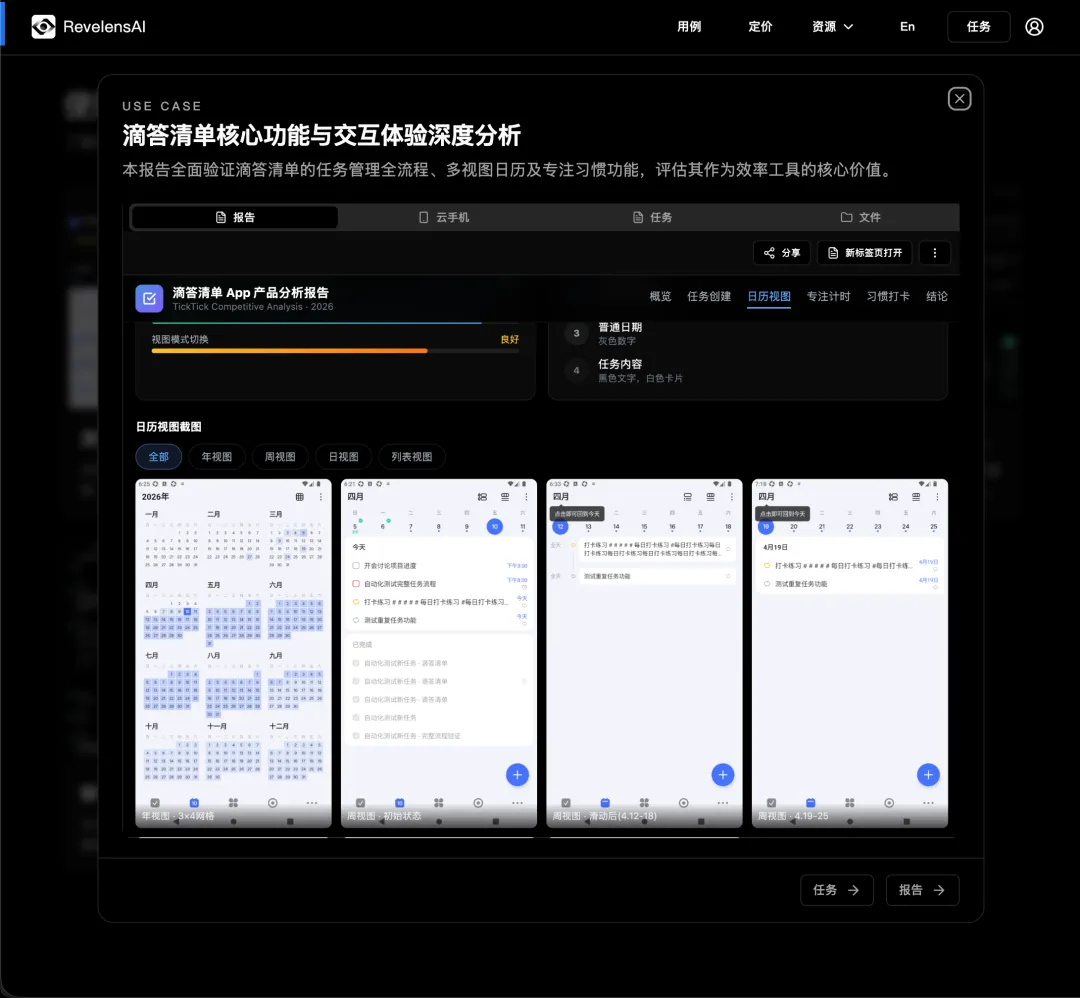This screenshot has height=998, width=1080.
Task: Open the three-dot more options menu
Action: coord(935,253)
